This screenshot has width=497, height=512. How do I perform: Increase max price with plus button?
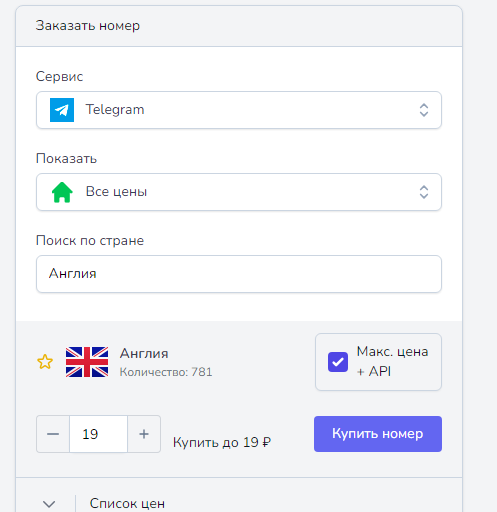pyautogui.click(x=144, y=434)
